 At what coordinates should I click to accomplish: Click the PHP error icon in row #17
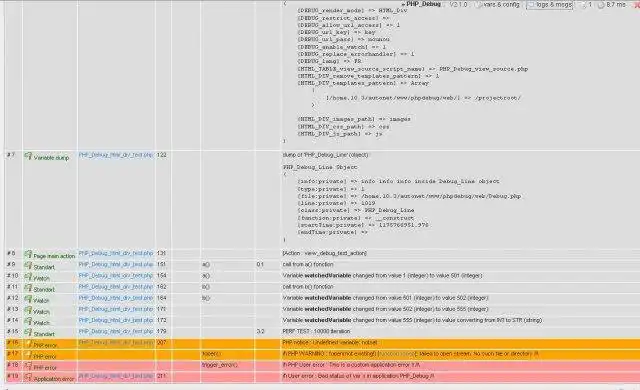(x=28, y=355)
